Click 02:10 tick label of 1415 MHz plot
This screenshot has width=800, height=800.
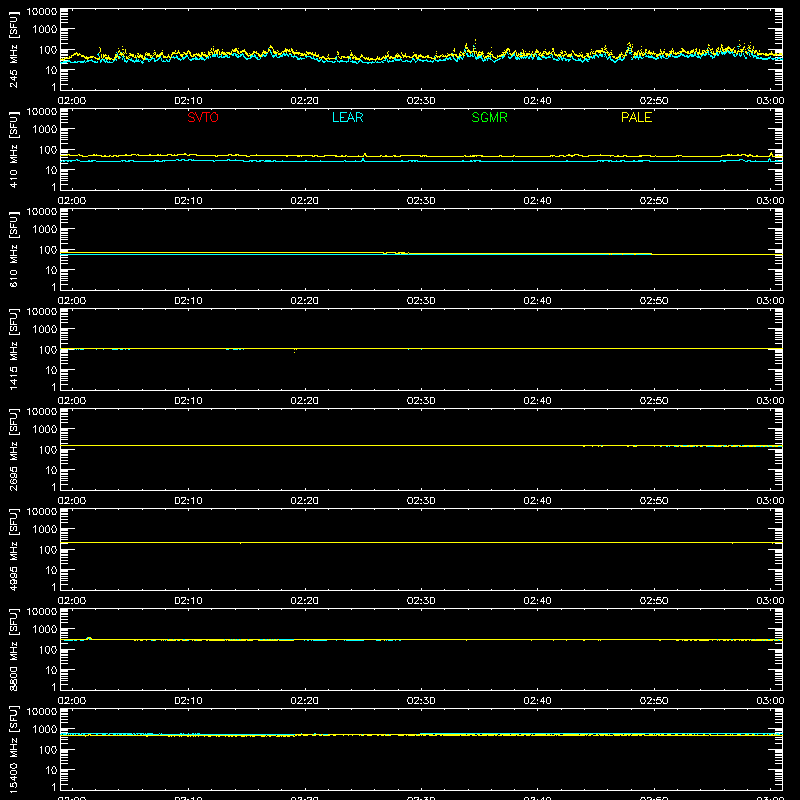click(188, 401)
